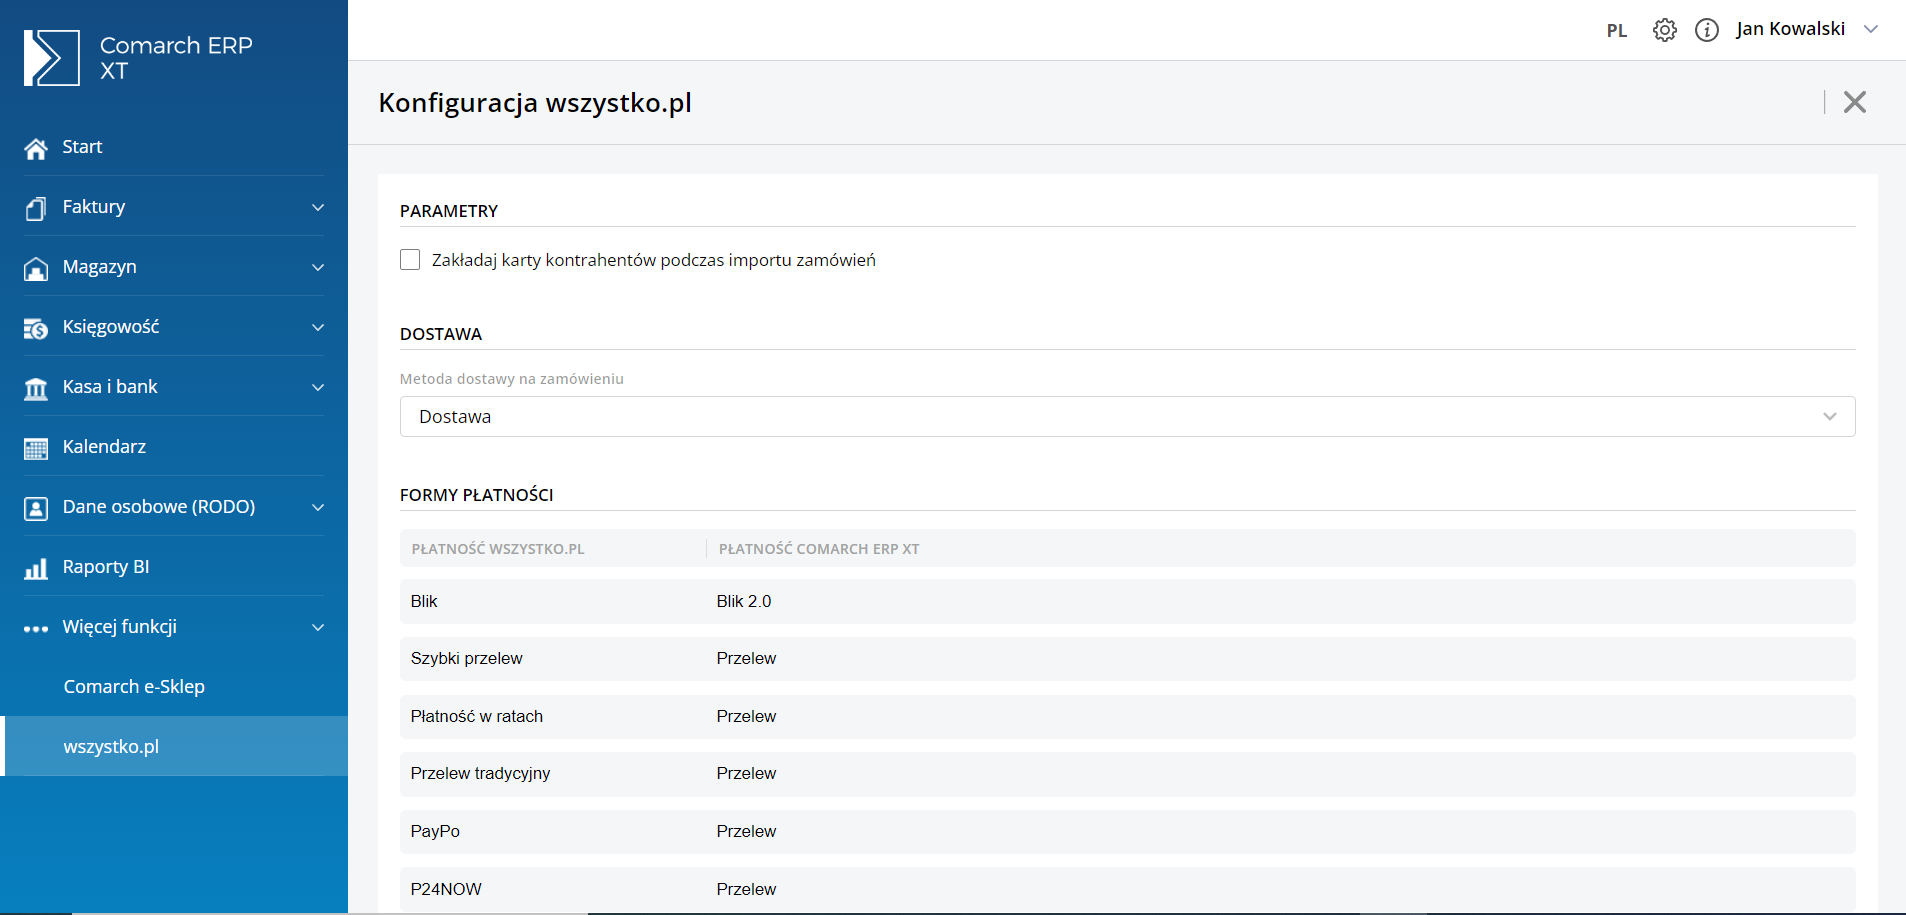
Task: Click the DOSTAWA section heading
Action: (x=441, y=334)
